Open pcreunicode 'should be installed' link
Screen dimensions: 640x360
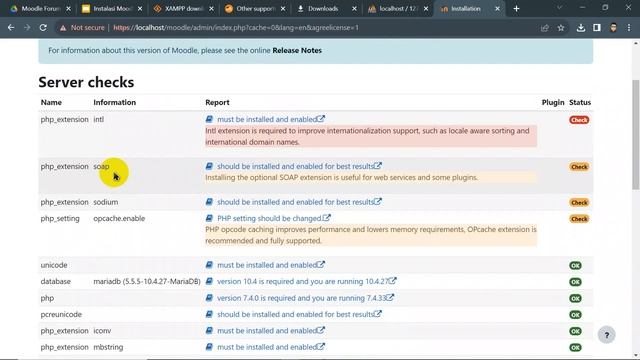click(x=299, y=314)
